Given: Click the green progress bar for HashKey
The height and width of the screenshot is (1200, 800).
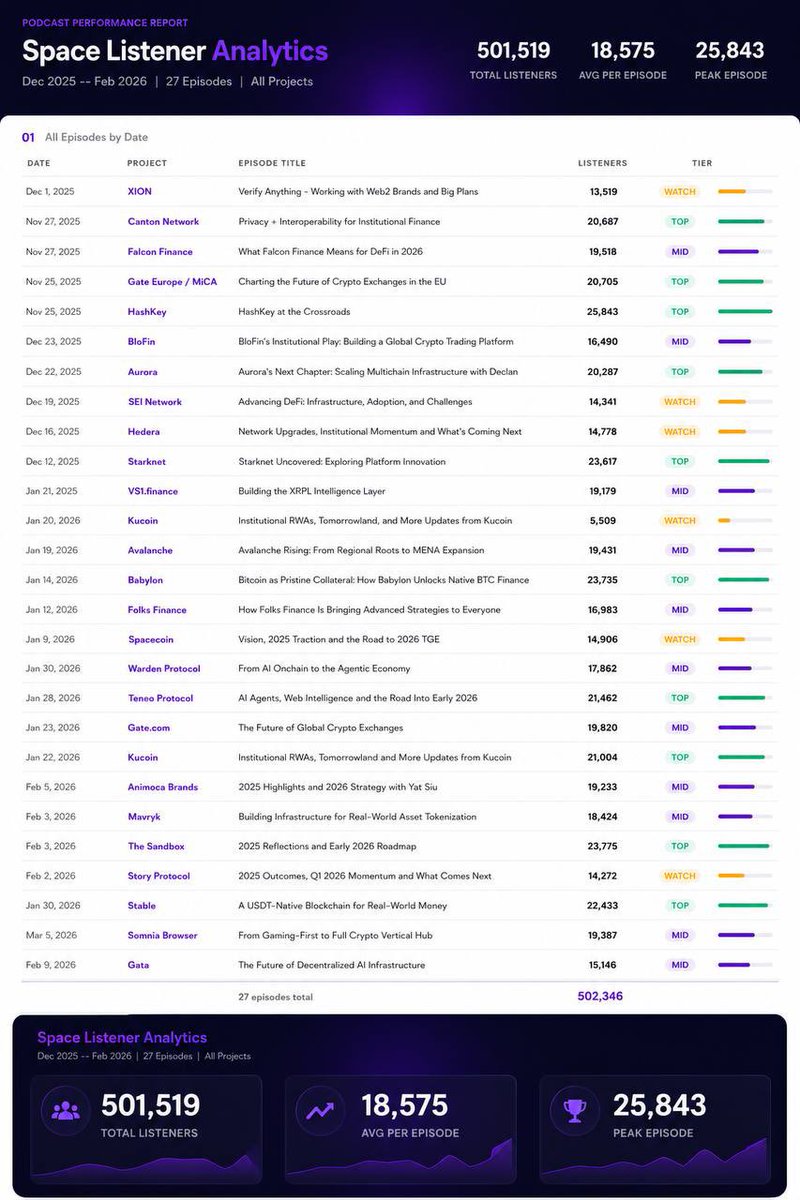Looking at the screenshot, I should (745, 311).
